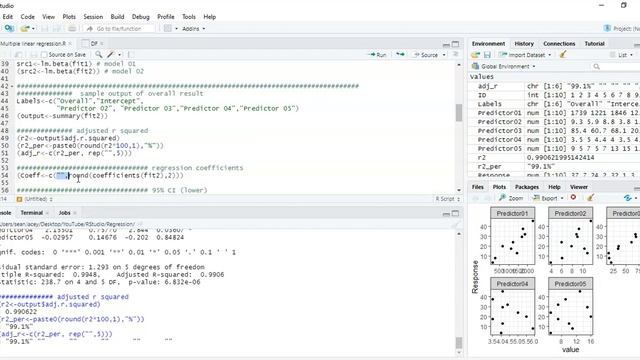Image resolution: width=640 pixels, height=360 pixels.
Task: Open the Help menu in the menu bar
Action: 209,17
